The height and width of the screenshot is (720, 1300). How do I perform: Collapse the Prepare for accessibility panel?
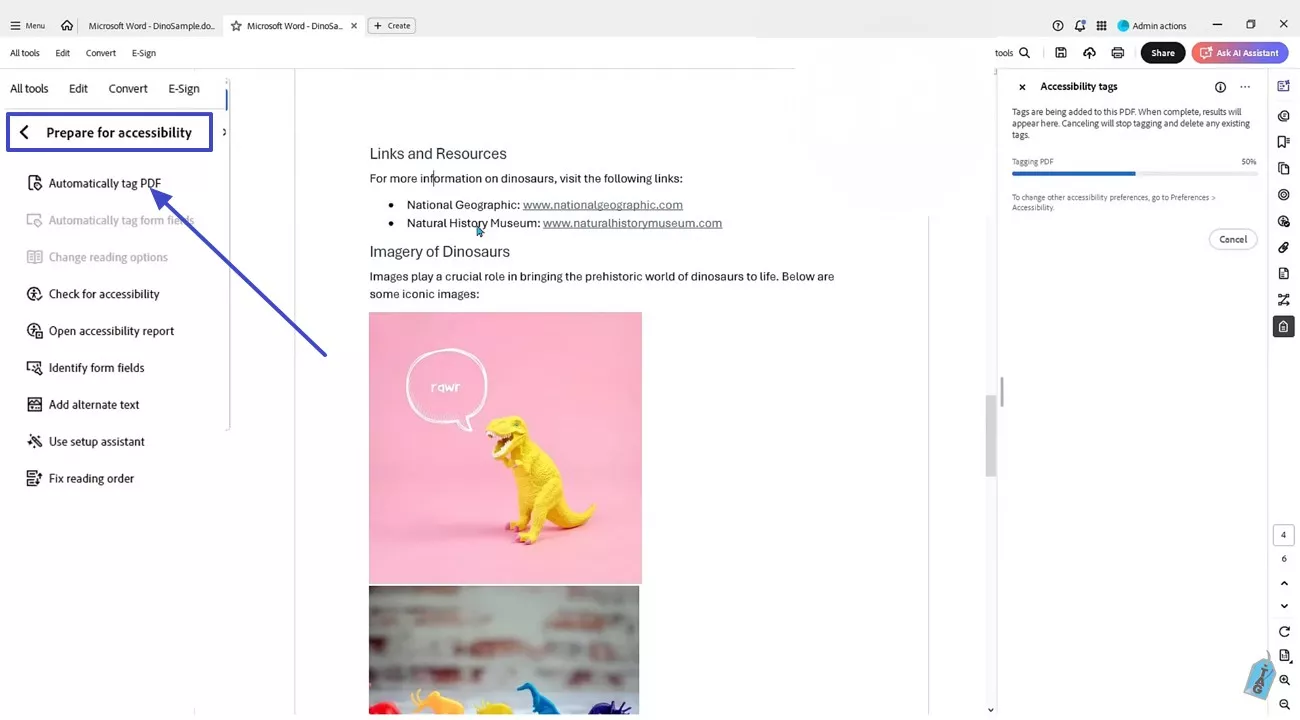pos(24,132)
